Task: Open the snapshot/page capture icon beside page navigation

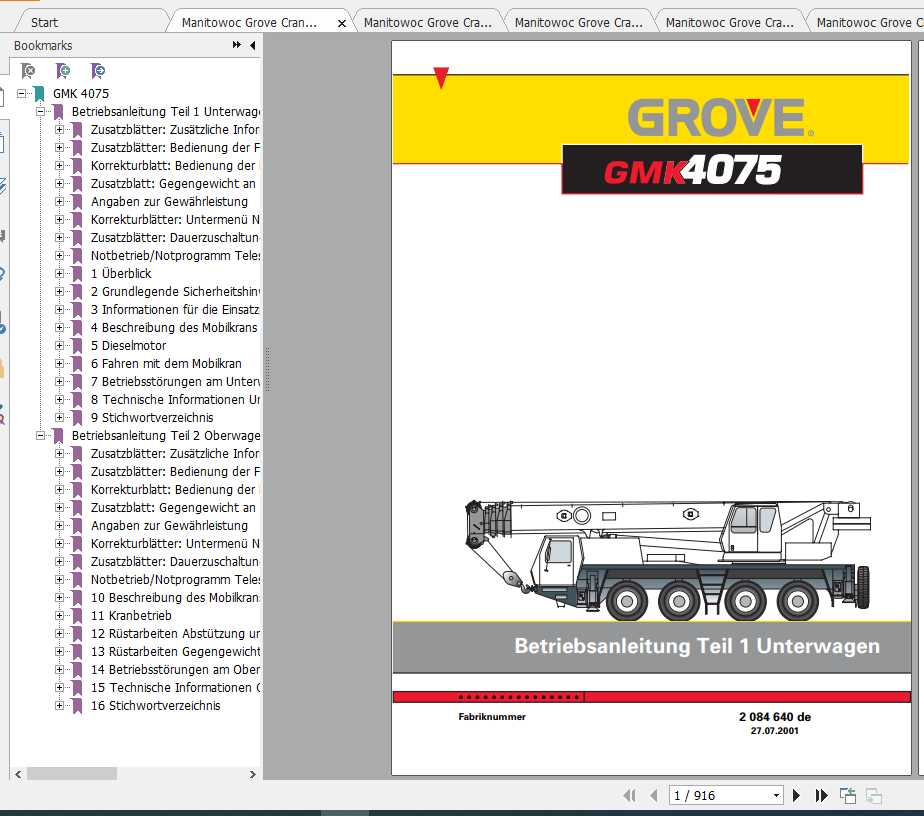Action: pos(847,794)
